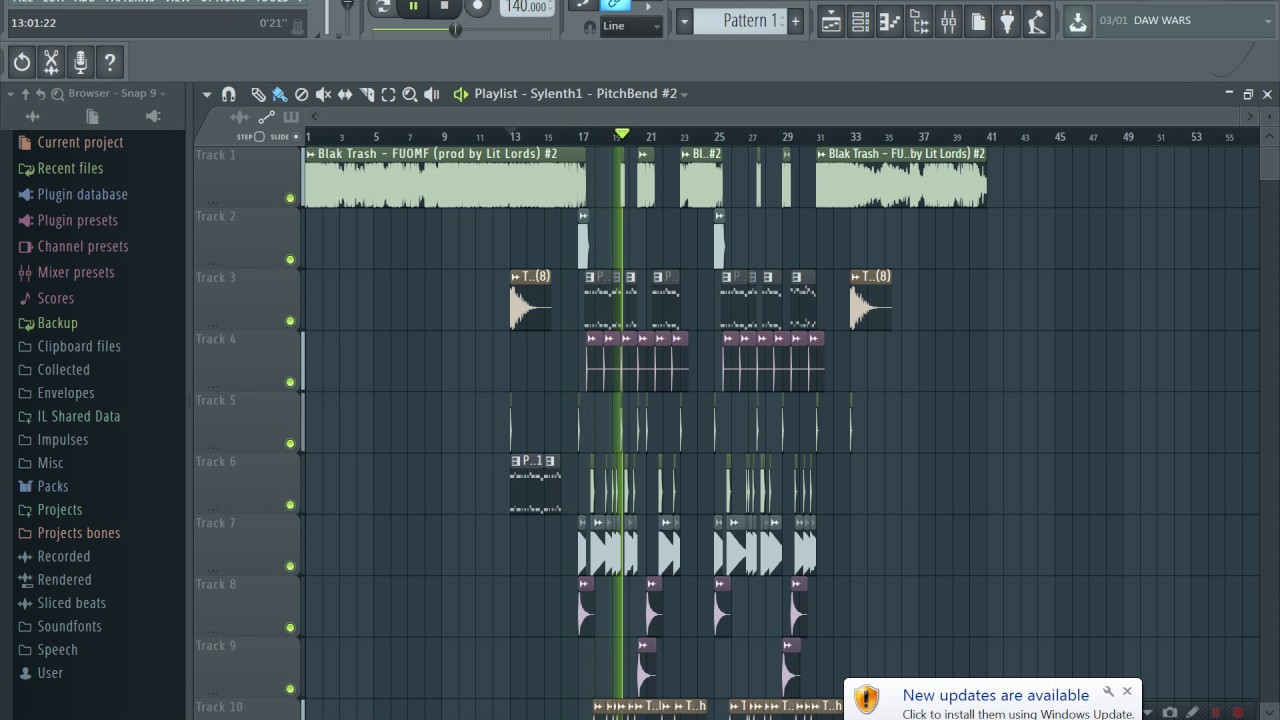Image resolution: width=1280 pixels, height=720 pixels.
Task: Click the 140.000 tempo field
Action: [527, 7]
